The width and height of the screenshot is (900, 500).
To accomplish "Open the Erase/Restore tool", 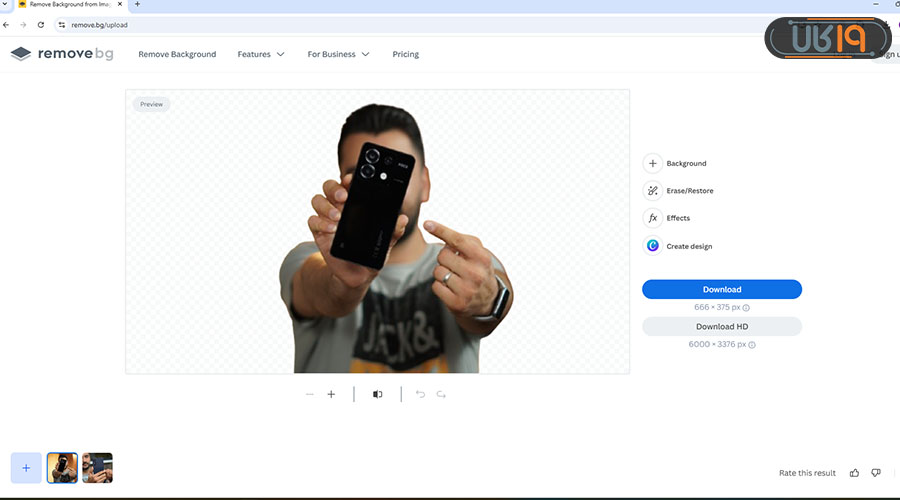I will (653, 190).
